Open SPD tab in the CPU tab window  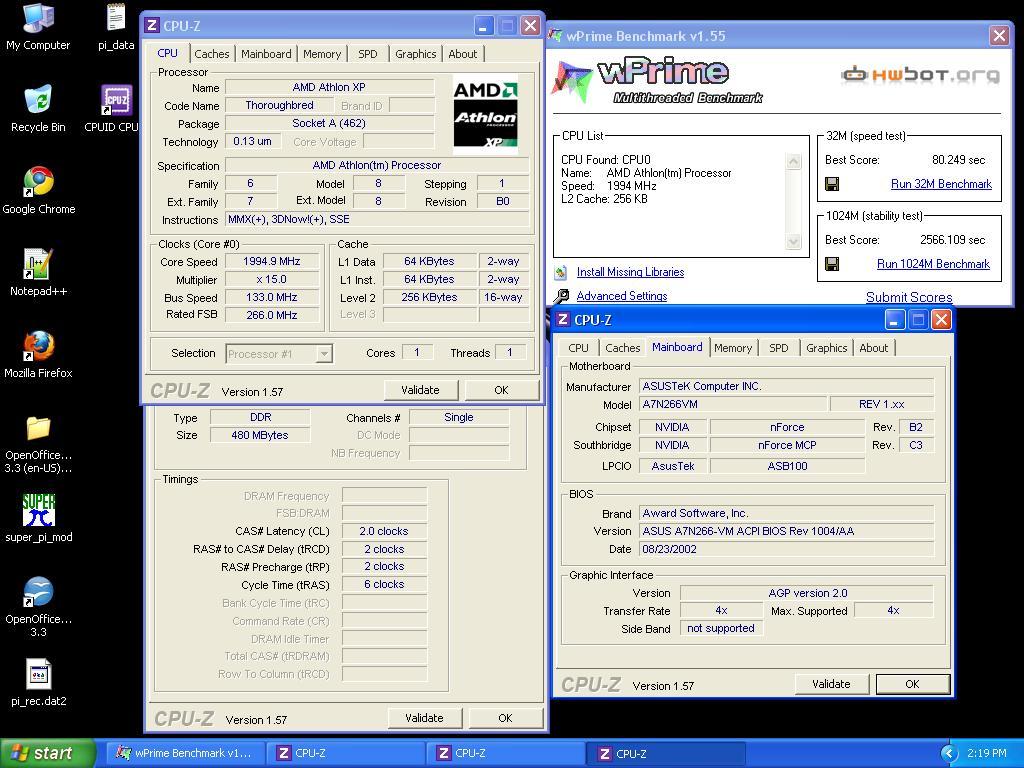pyautogui.click(x=368, y=54)
